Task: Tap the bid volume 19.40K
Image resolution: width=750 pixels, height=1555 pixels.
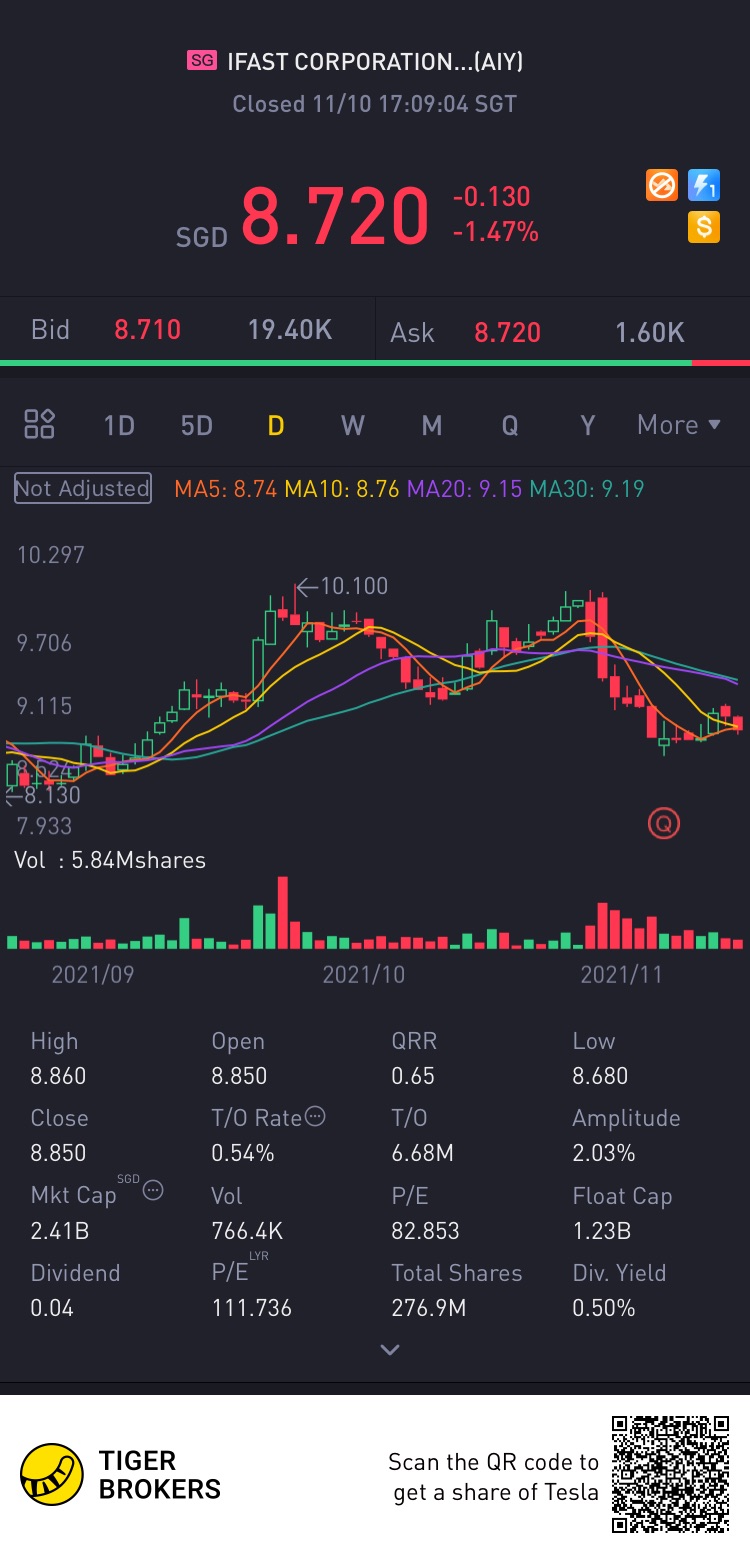Action: pos(290,330)
